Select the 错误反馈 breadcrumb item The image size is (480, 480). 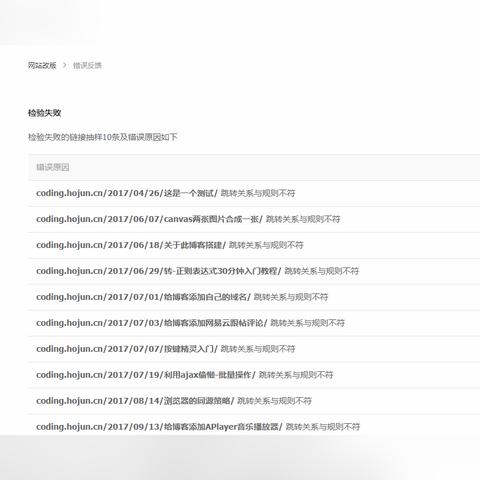tap(87, 65)
